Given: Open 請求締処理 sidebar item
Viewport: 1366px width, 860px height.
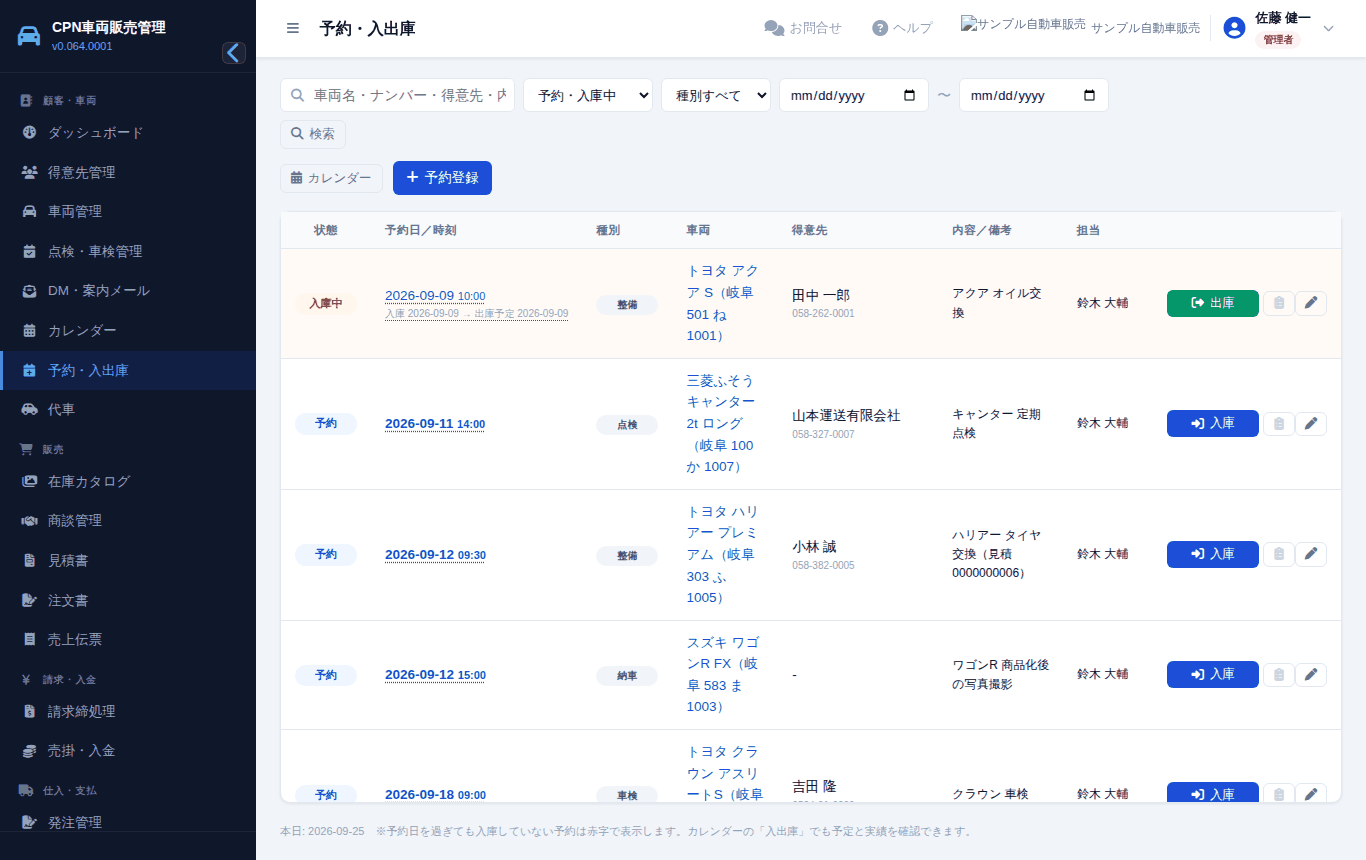Looking at the screenshot, I should click(x=128, y=711).
